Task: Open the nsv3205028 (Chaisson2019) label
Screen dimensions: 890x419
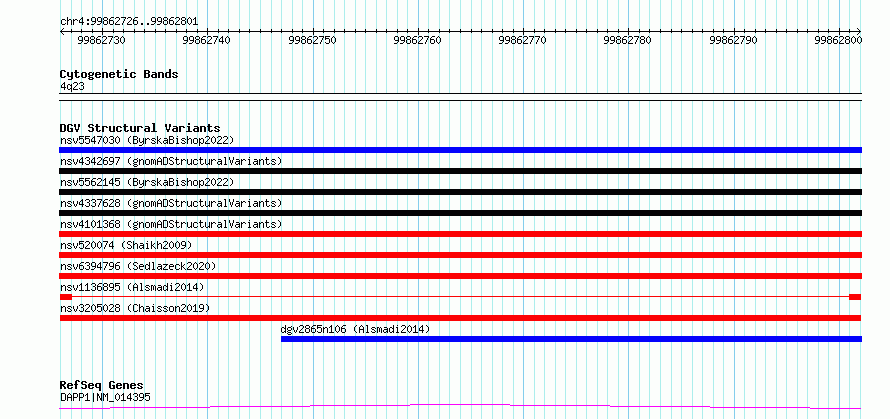Action: (135, 308)
